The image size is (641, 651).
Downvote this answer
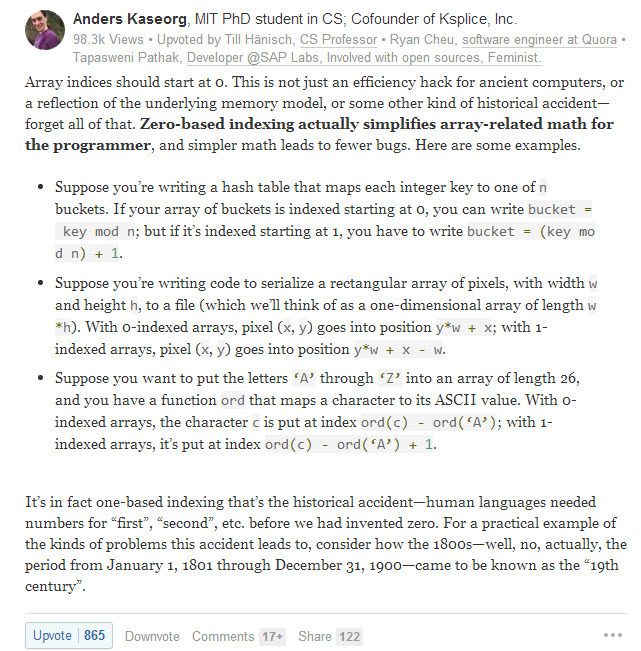152,636
